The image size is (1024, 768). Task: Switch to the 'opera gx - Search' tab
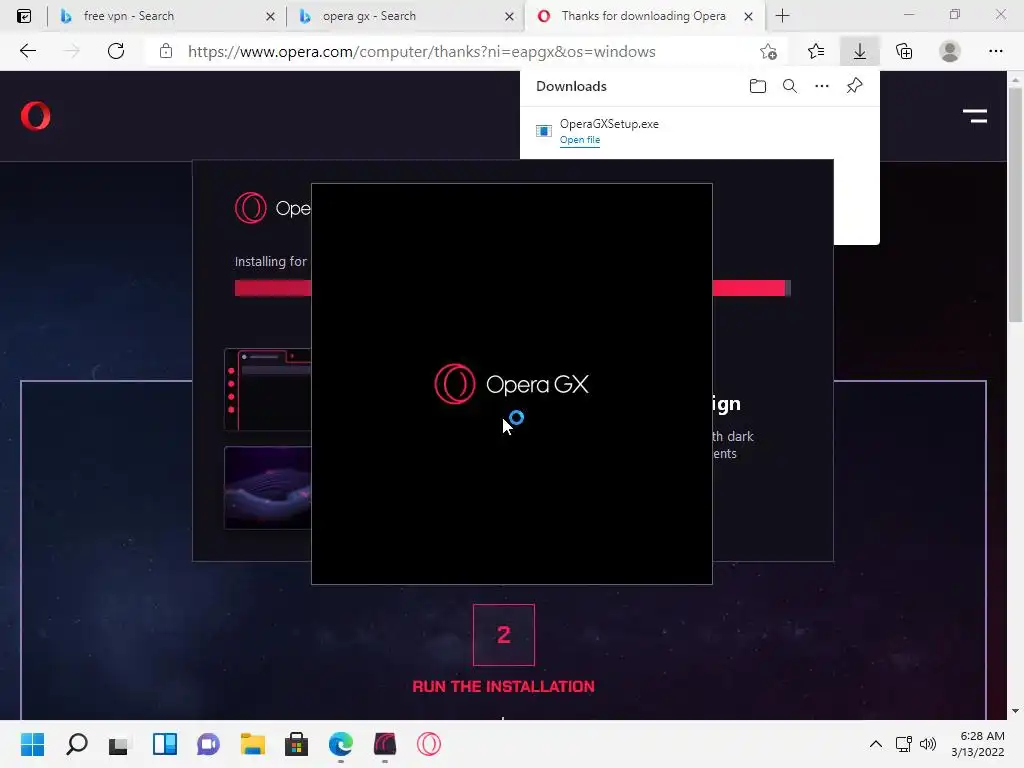[405, 16]
